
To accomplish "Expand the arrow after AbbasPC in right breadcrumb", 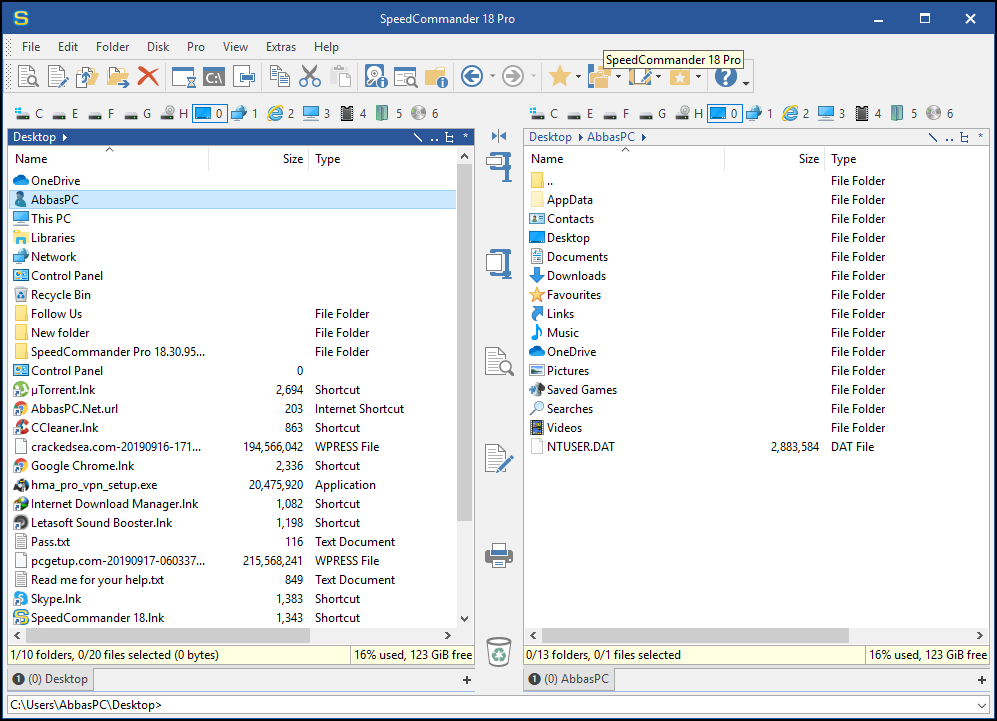I will [x=643, y=137].
